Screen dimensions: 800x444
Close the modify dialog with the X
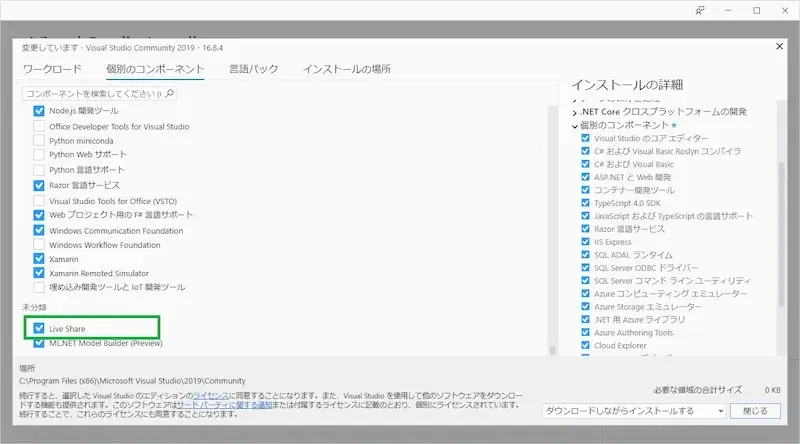(779, 46)
